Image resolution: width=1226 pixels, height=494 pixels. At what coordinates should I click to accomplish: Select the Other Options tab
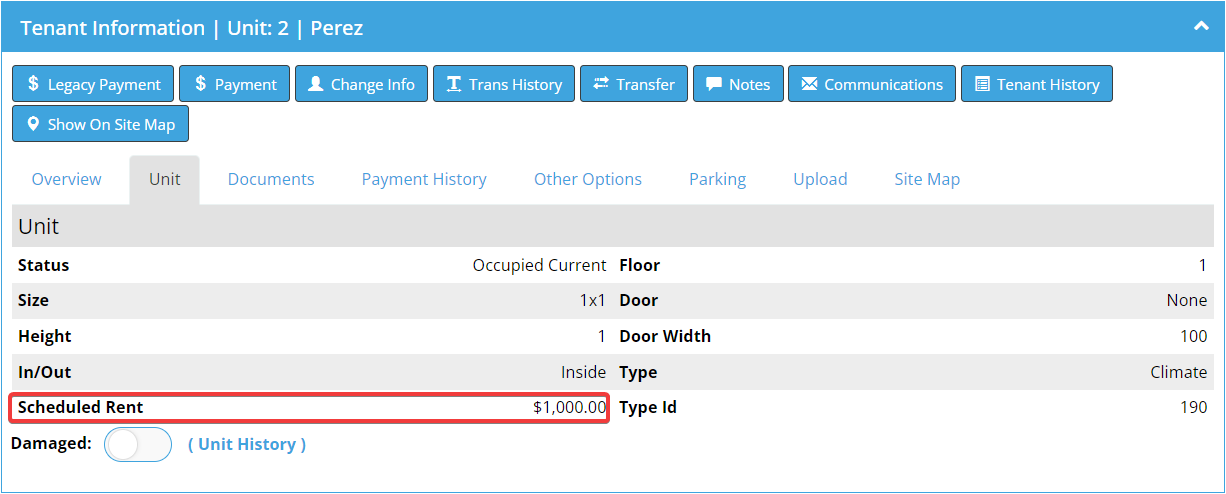coord(588,179)
